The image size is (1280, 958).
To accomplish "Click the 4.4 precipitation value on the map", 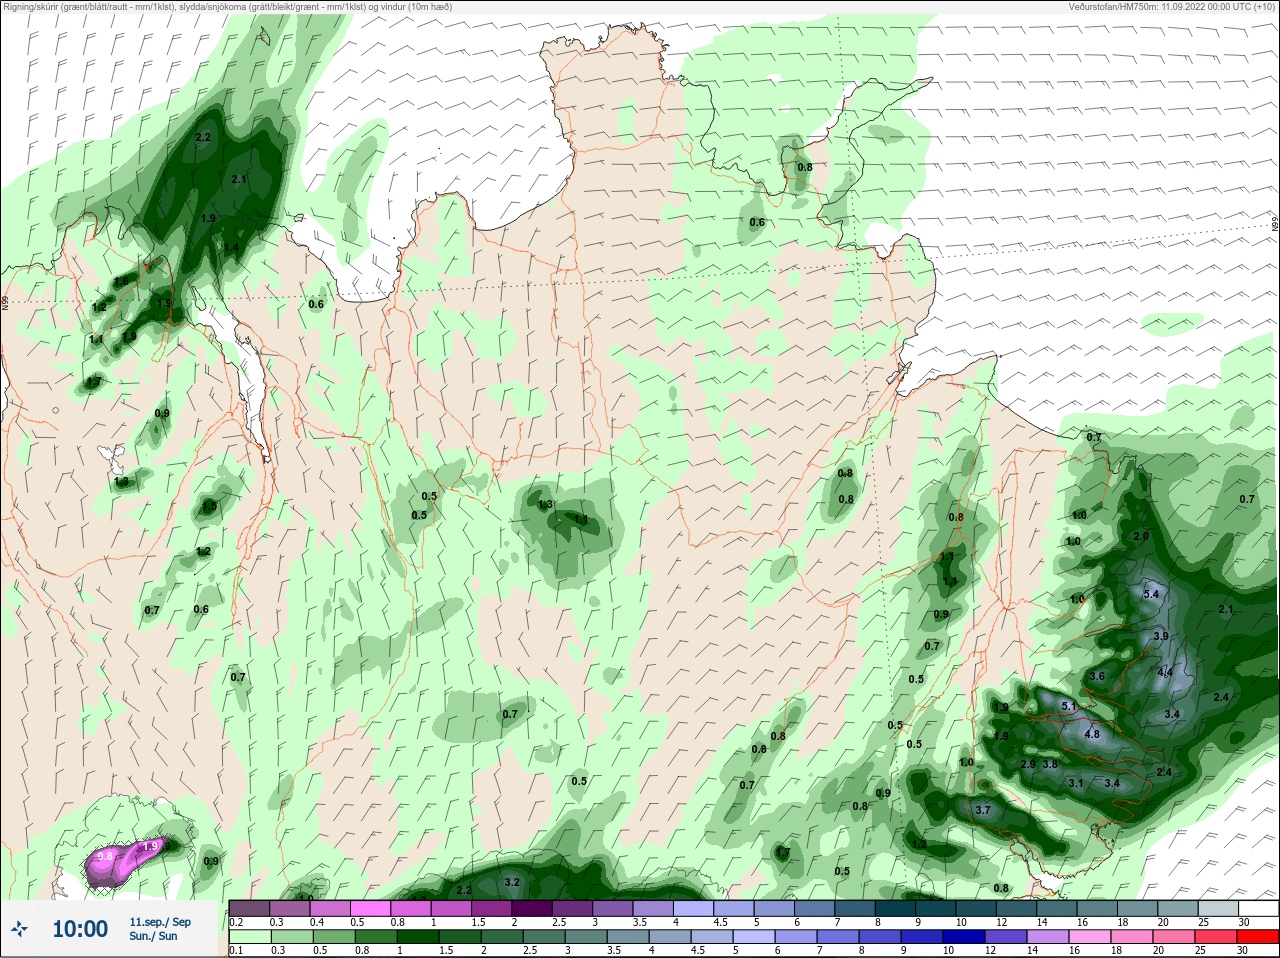I will click(1165, 672).
